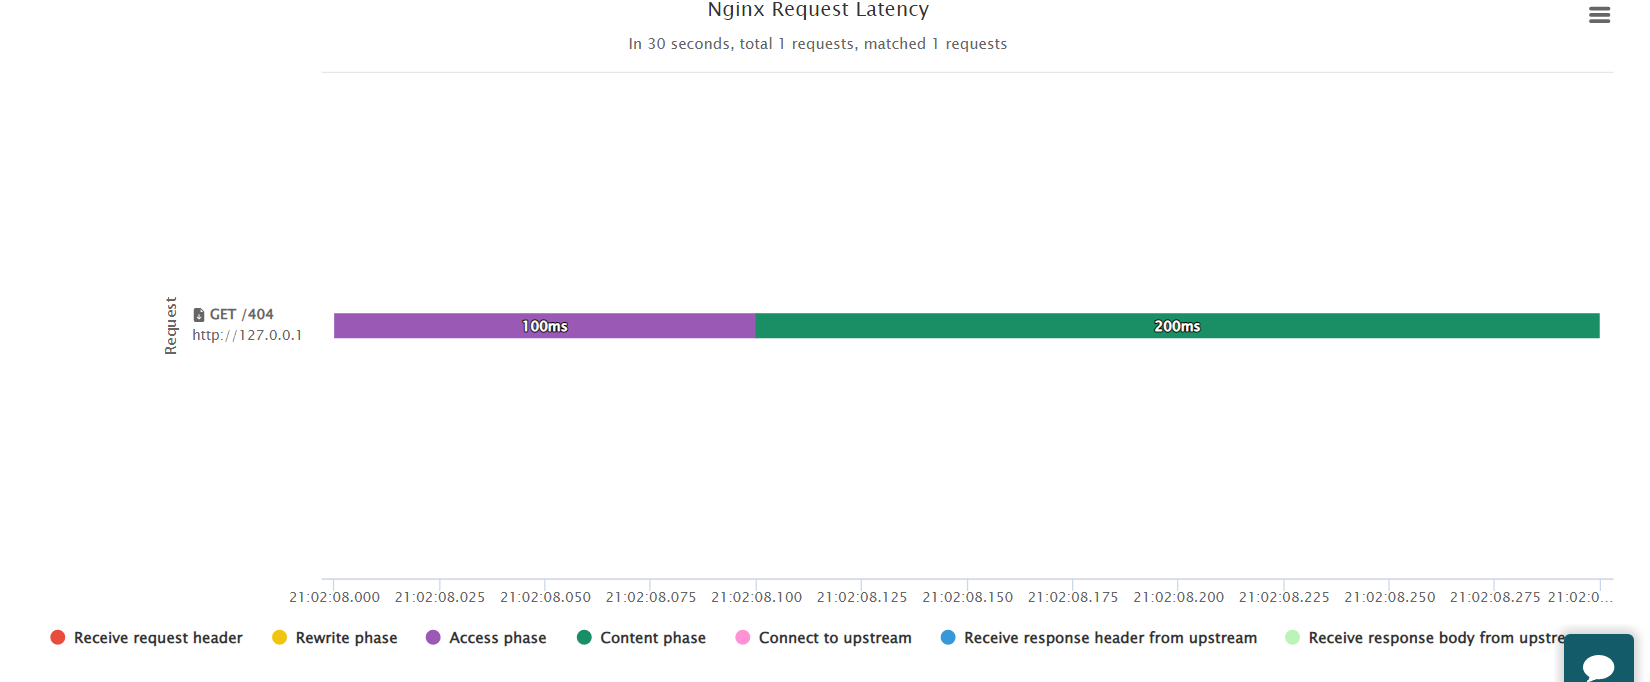Click the yellow Rewrite phase legend dot
The height and width of the screenshot is (682, 1650).
pos(280,638)
